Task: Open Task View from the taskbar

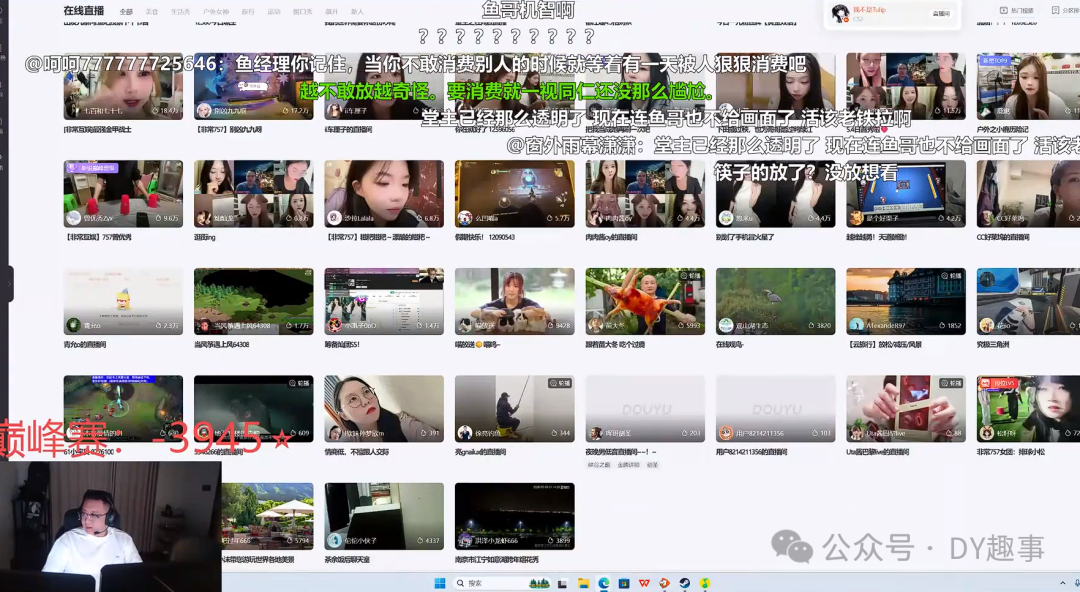Action: [x=563, y=583]
